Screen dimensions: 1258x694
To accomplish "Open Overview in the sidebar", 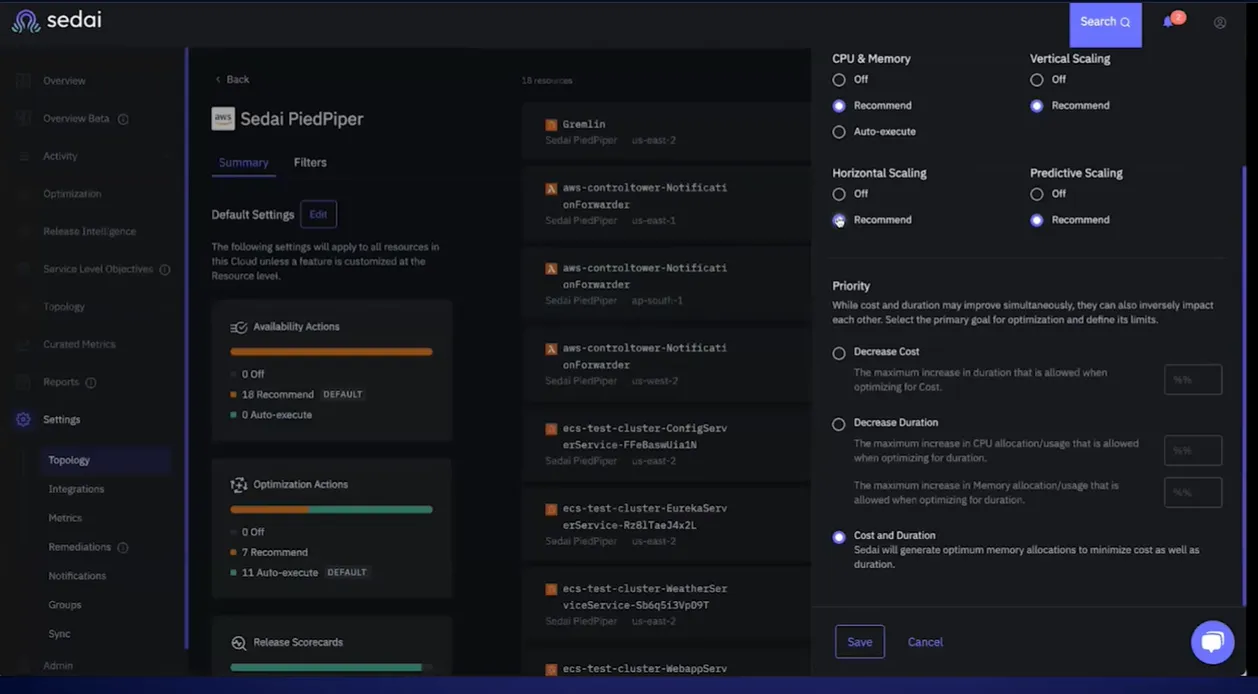I will pyautogui.click(x=64, y=81).
